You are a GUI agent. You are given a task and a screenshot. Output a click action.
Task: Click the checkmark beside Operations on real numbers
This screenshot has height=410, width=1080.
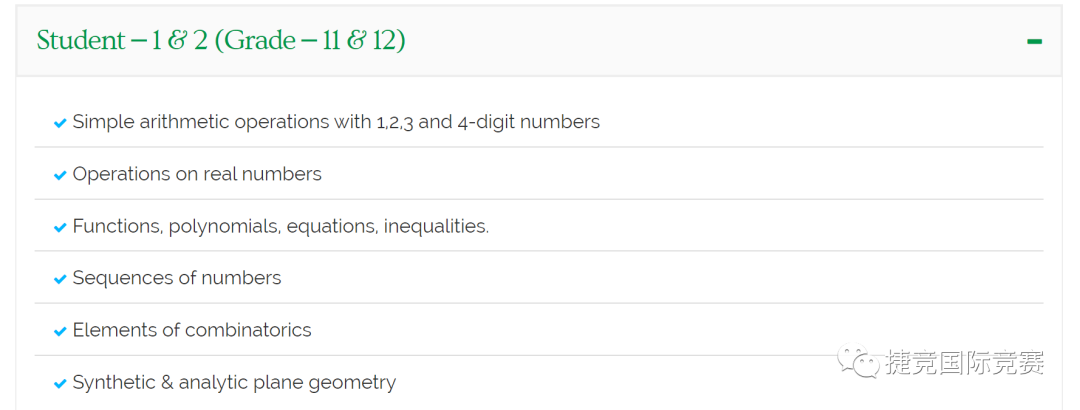click(x=60, y=176)
